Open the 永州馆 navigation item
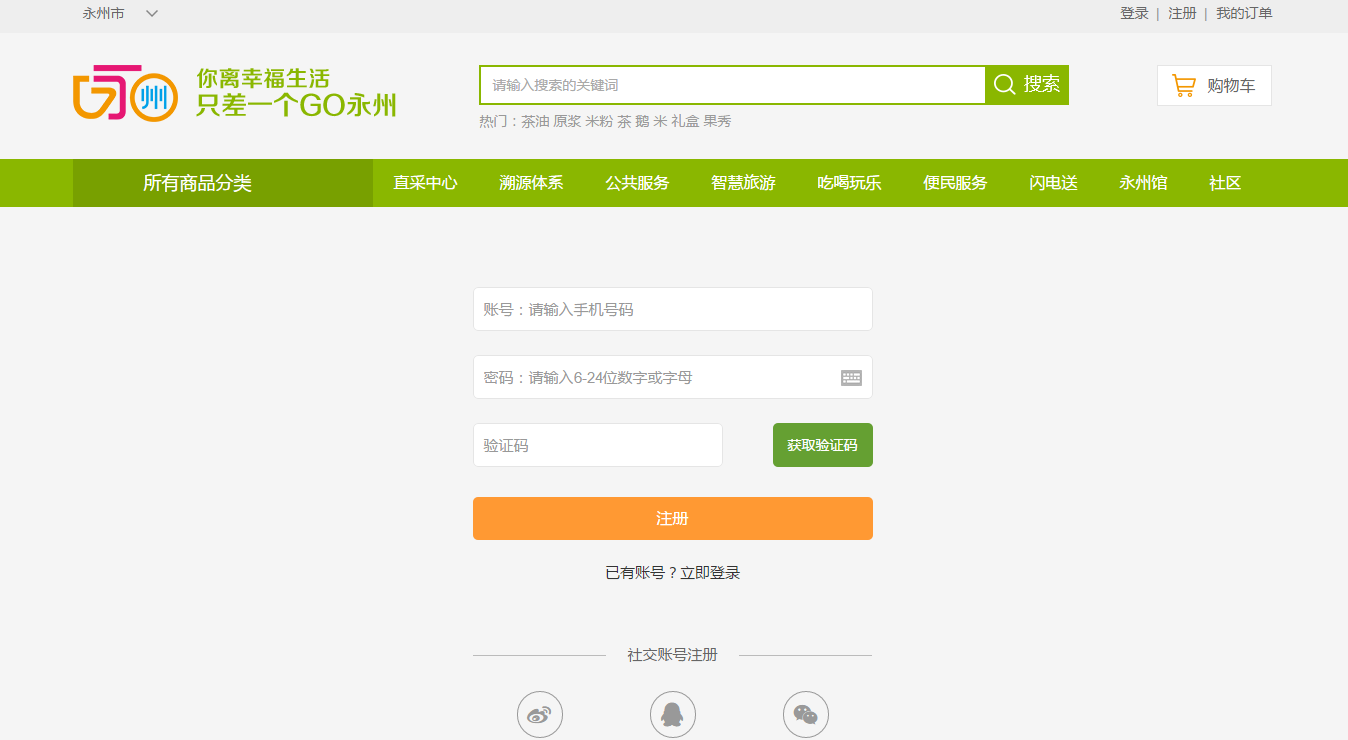1348x740 pixels. coord(1143,183)
